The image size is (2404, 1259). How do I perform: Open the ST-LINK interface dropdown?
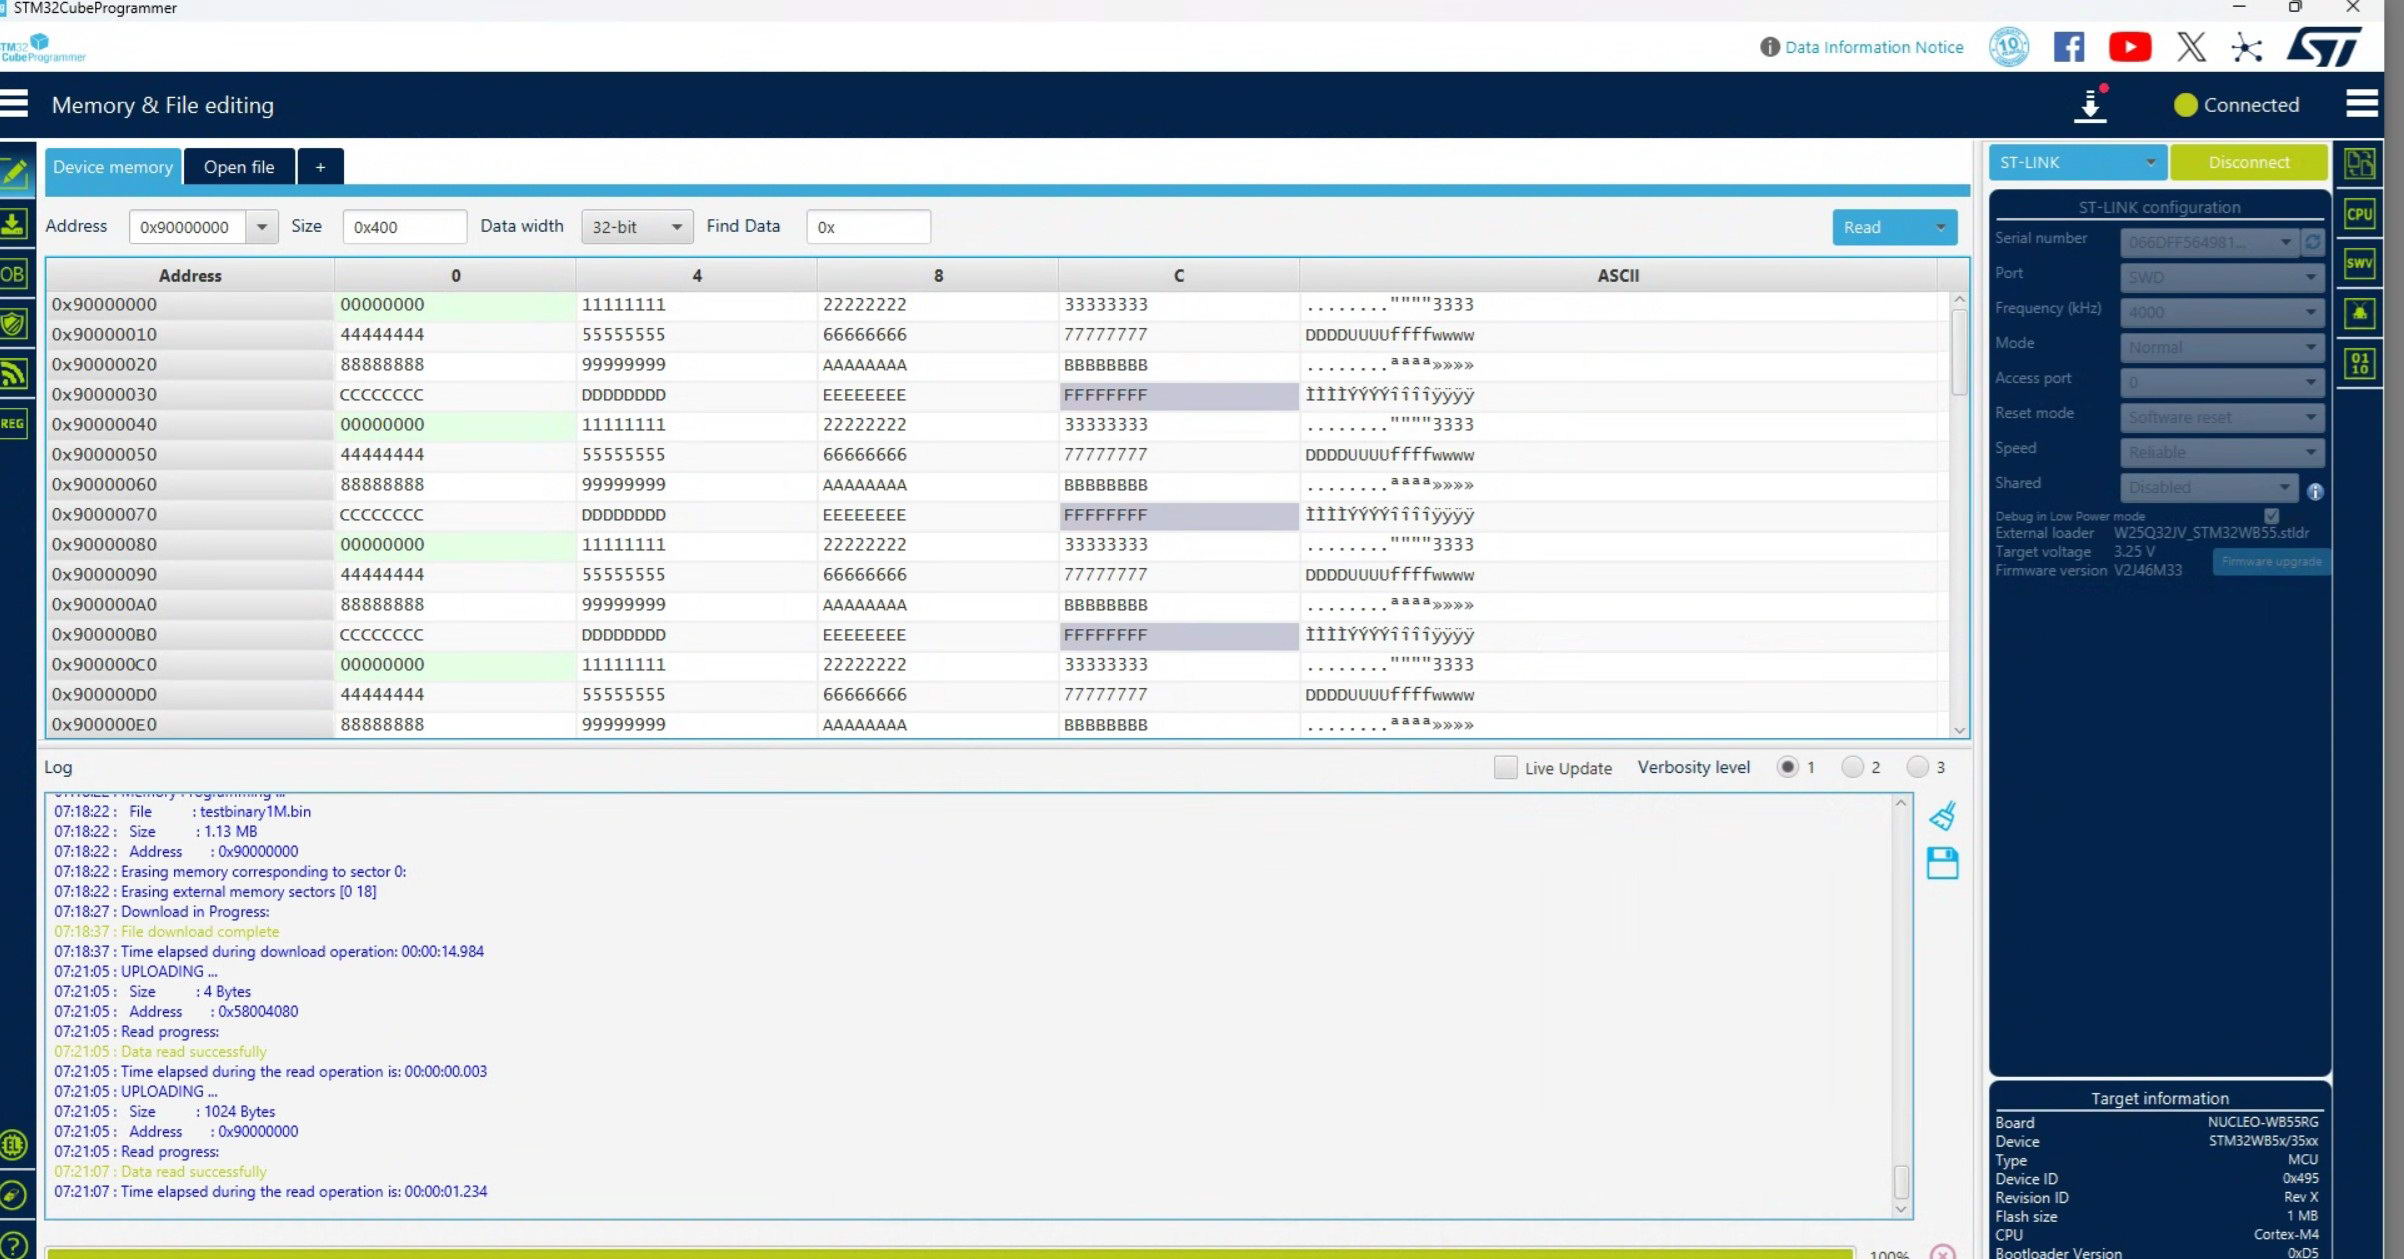coord(2077,162)
